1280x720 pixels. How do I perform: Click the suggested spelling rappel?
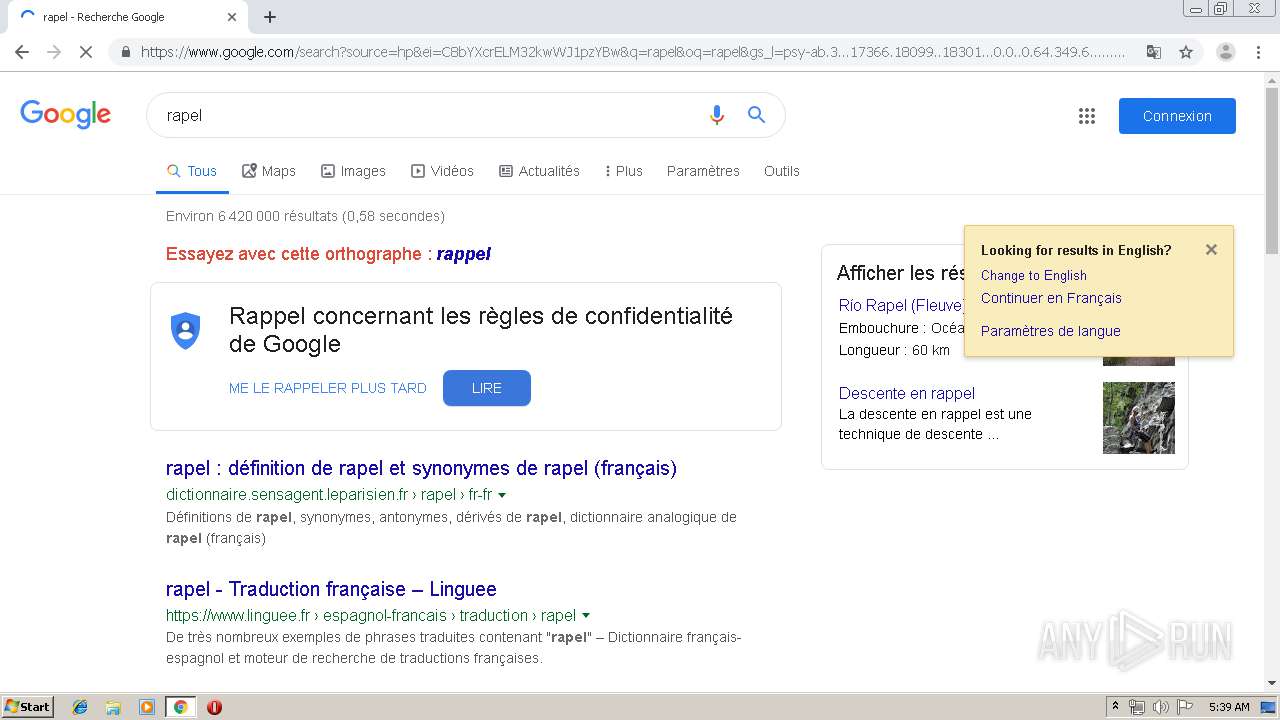tap(464, 254)
